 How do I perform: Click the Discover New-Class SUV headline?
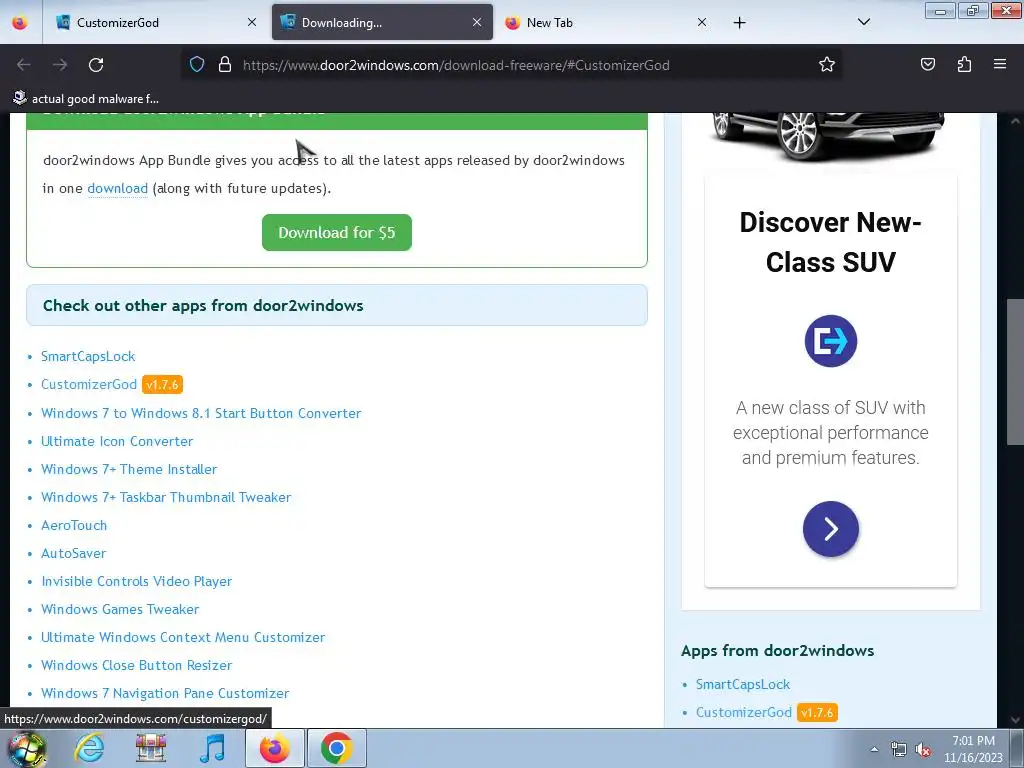(x=831, y=242)
